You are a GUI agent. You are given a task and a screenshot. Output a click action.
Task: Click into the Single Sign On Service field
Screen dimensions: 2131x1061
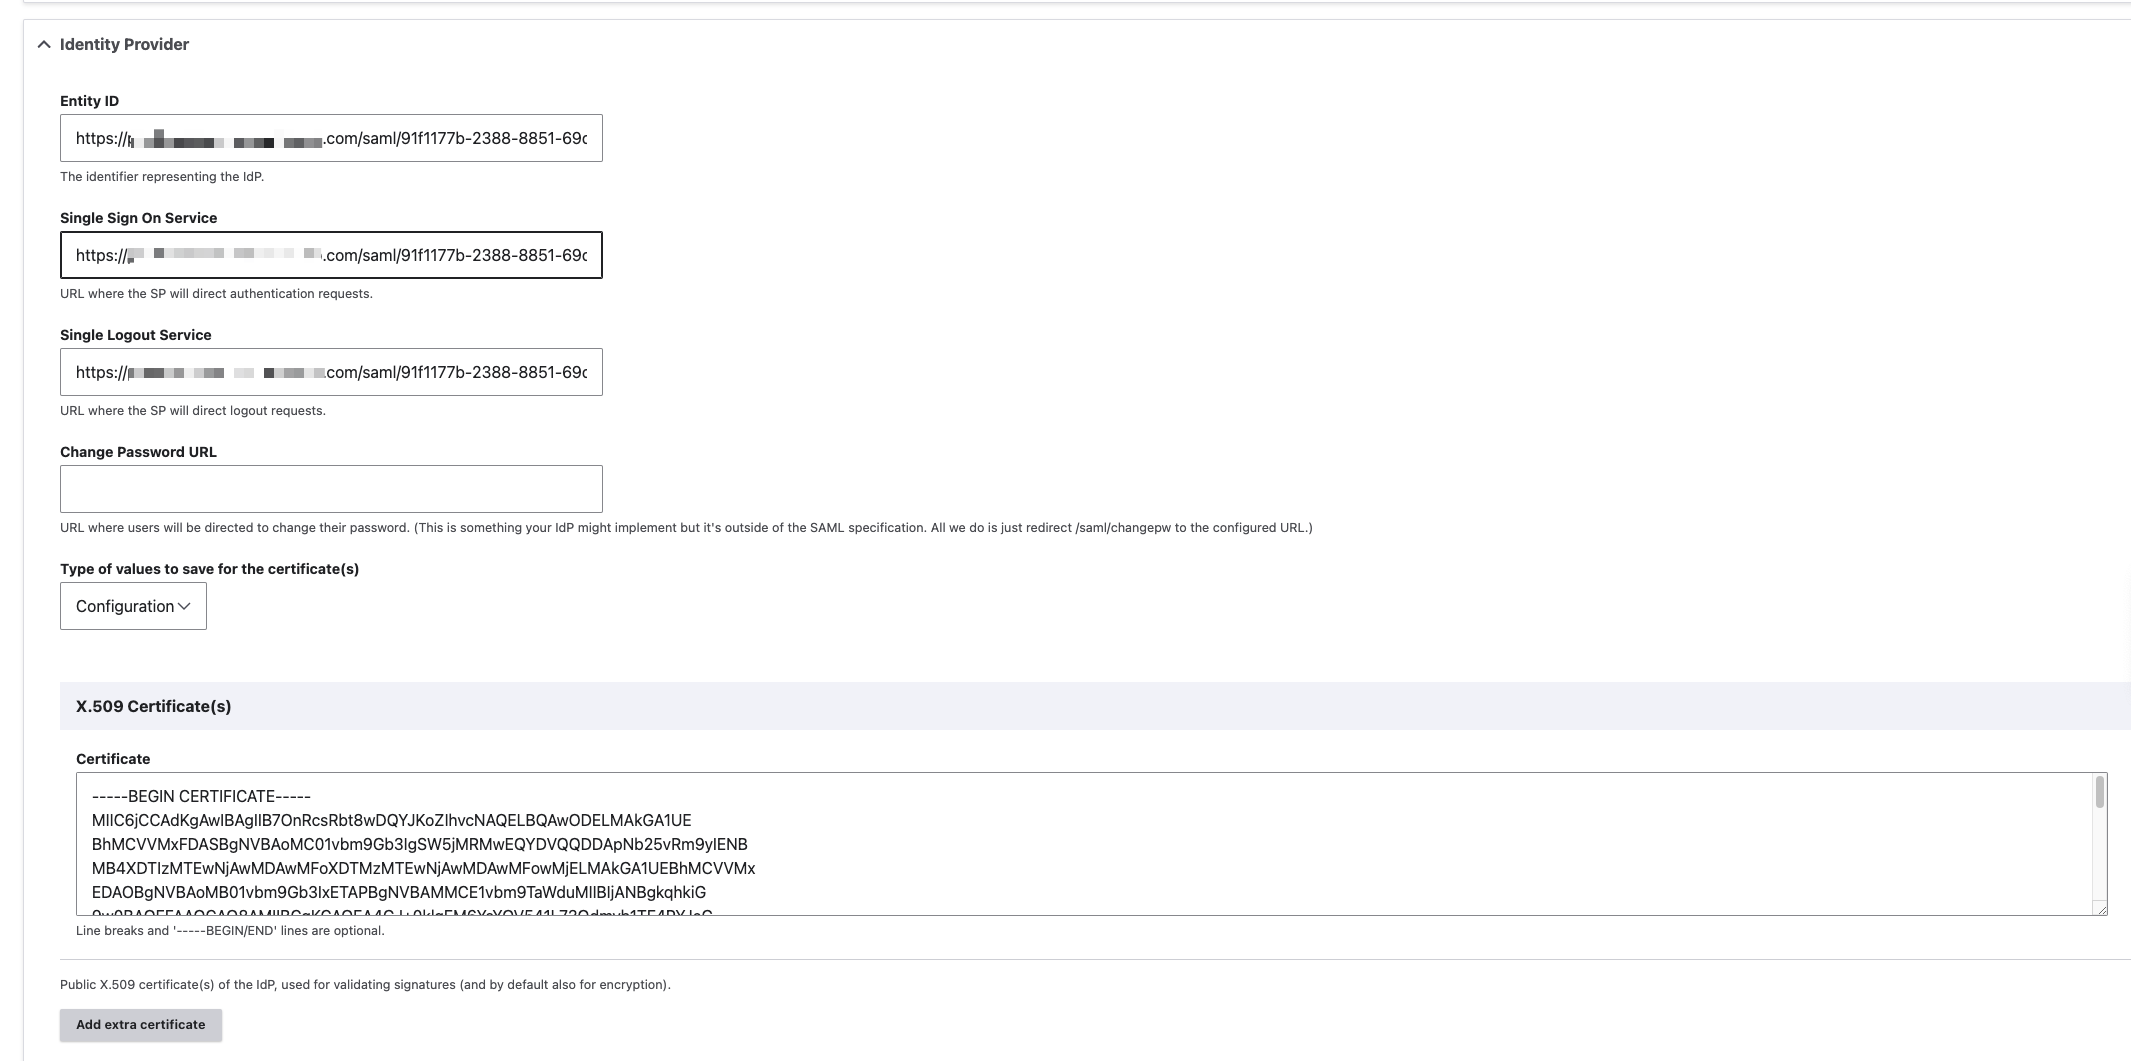331,255
